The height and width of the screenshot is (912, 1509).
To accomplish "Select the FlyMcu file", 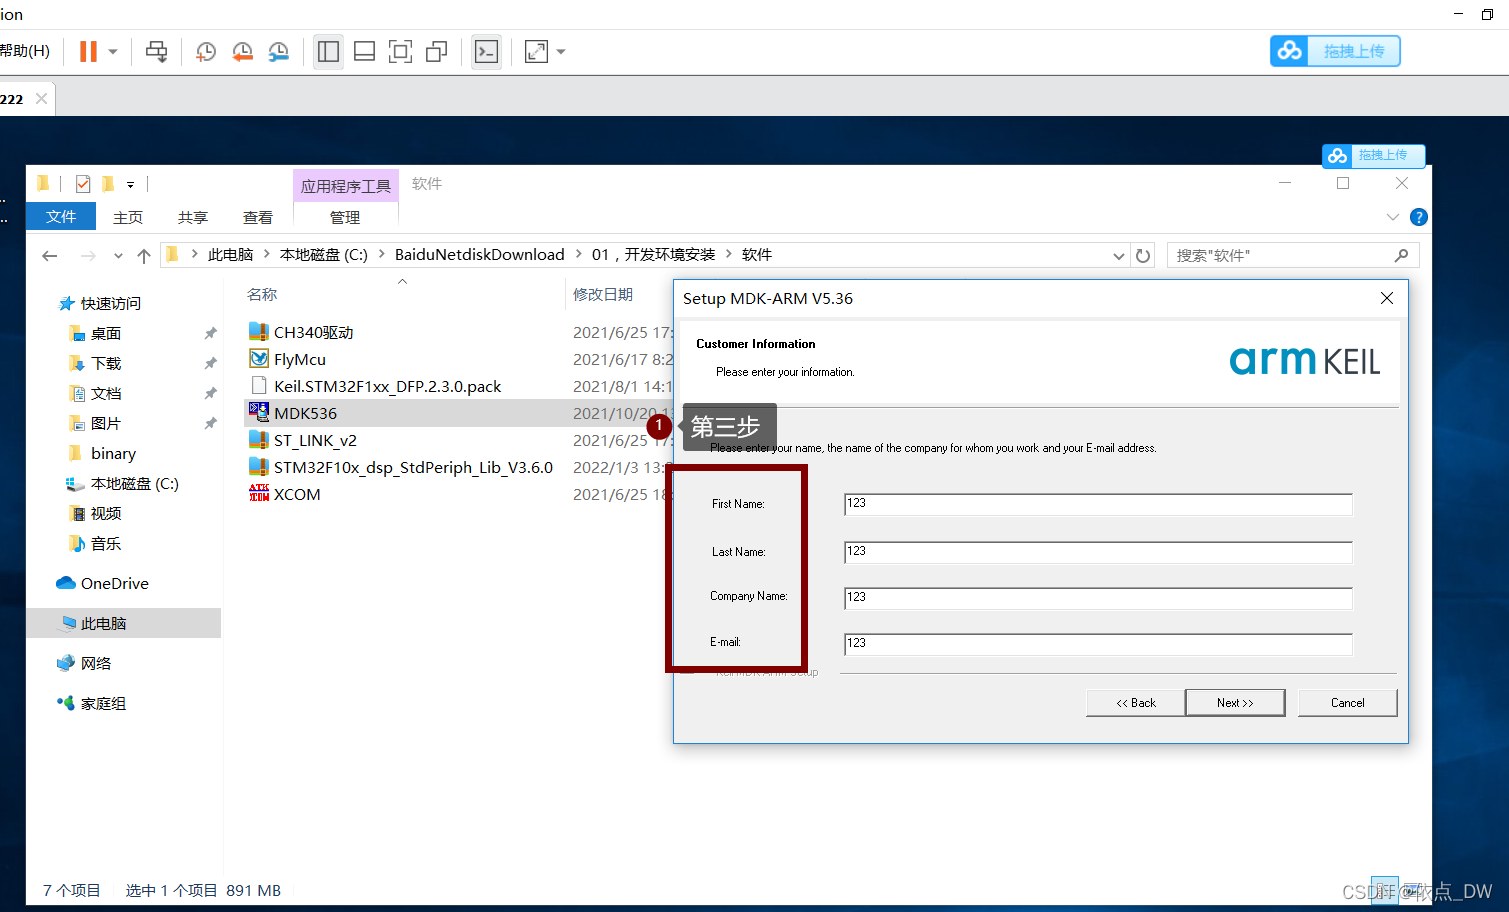I will (x=299, y=359).
